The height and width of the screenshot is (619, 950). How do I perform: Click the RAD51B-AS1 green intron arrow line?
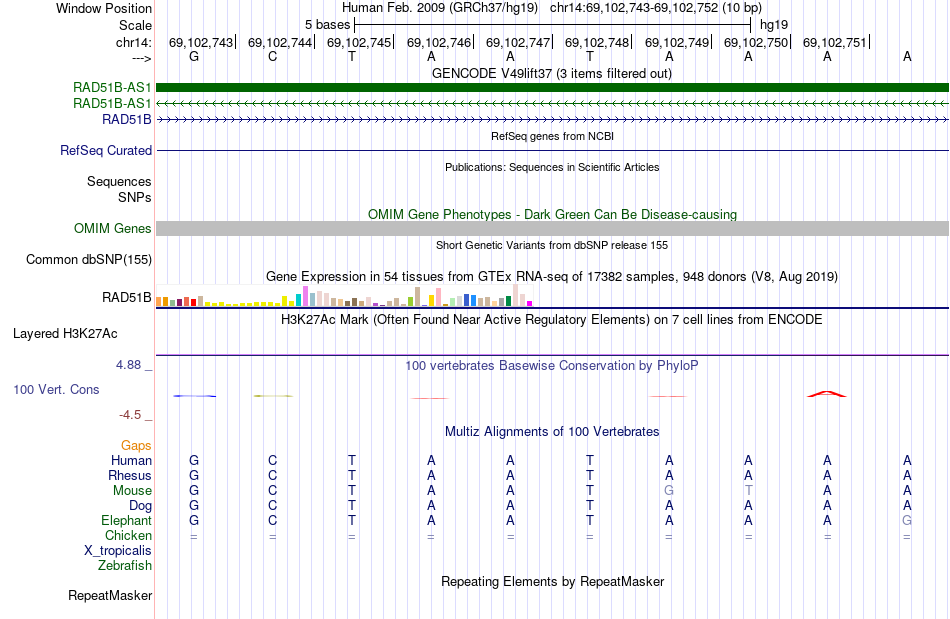coord(552,104)
